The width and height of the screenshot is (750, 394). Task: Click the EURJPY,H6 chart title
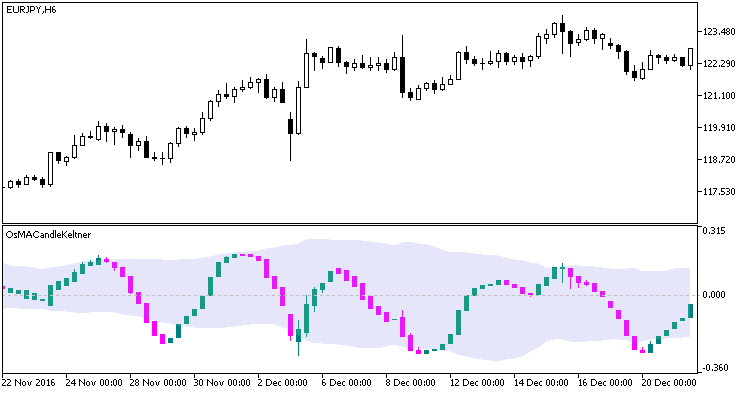[x=31, y=9]
